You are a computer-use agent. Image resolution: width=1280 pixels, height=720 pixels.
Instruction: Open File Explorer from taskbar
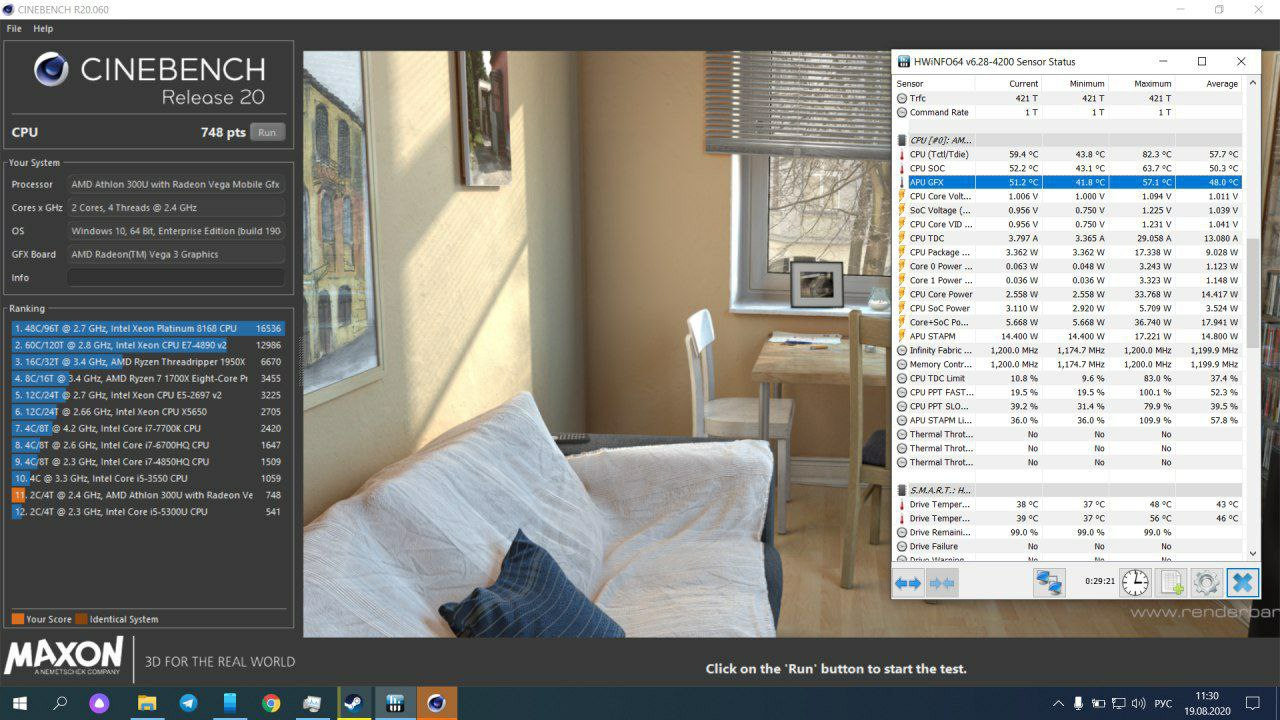click(x=146, y=703)
